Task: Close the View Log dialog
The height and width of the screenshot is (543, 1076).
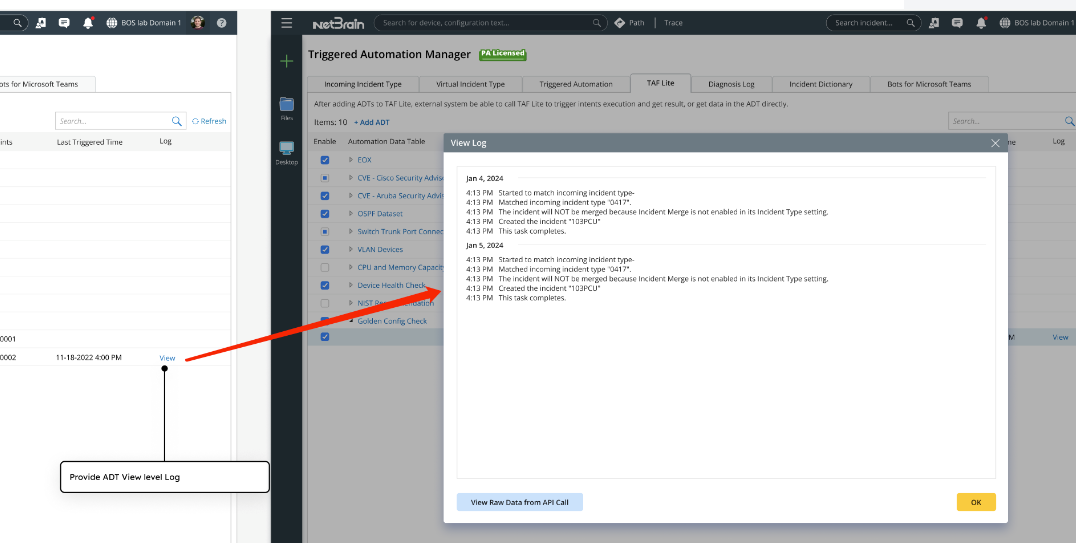Action: point(995,143)
